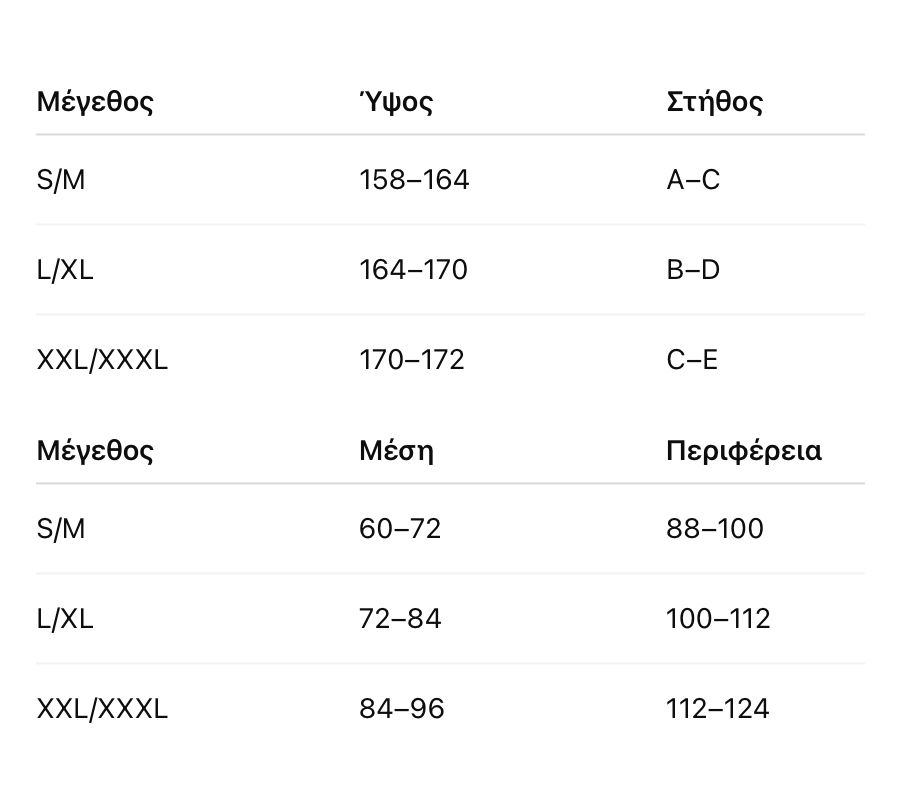Select the 72–84 waist value
This screenshot has height=808, width=907.
tap(400, 619)
